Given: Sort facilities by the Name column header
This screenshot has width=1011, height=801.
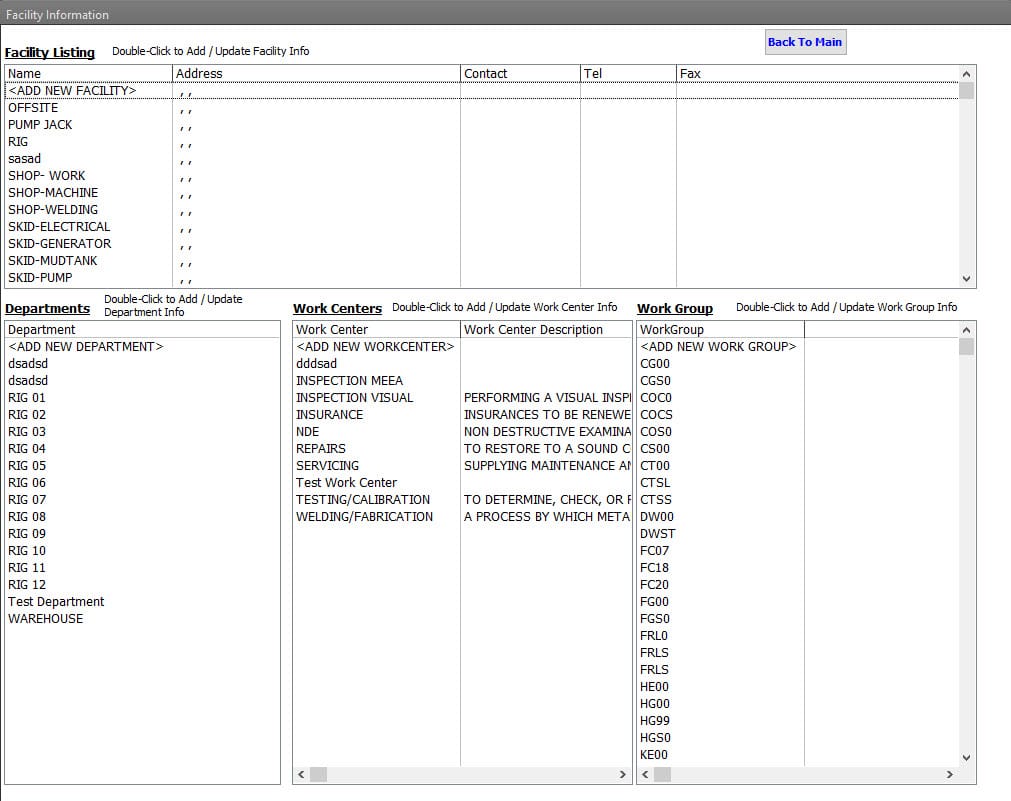Looking at the screenshot, I should 89,74.
